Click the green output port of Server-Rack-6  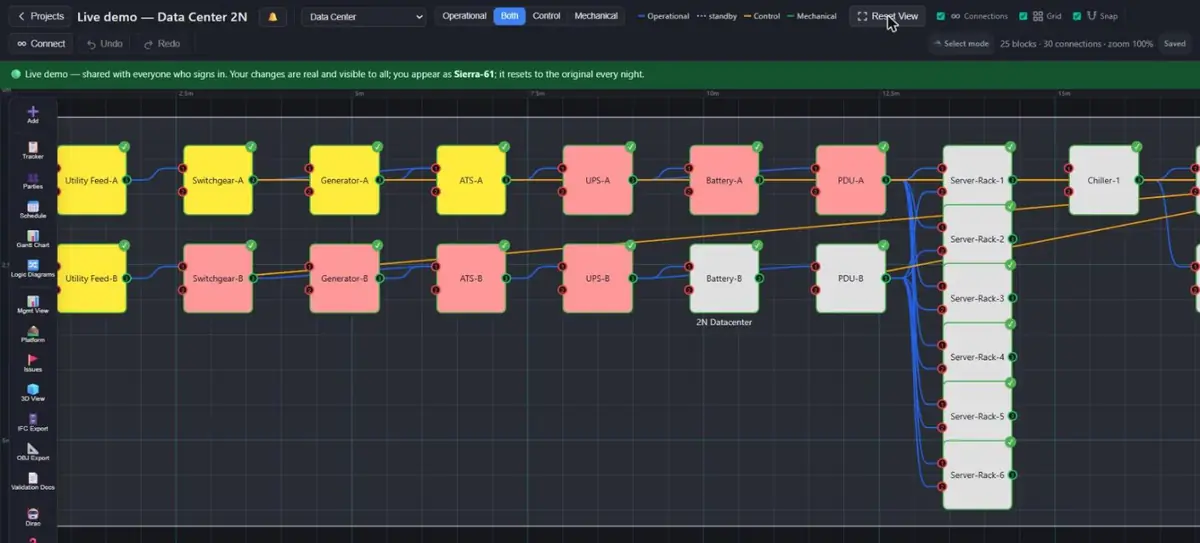pyautogui.click(x=1012, y=475)
